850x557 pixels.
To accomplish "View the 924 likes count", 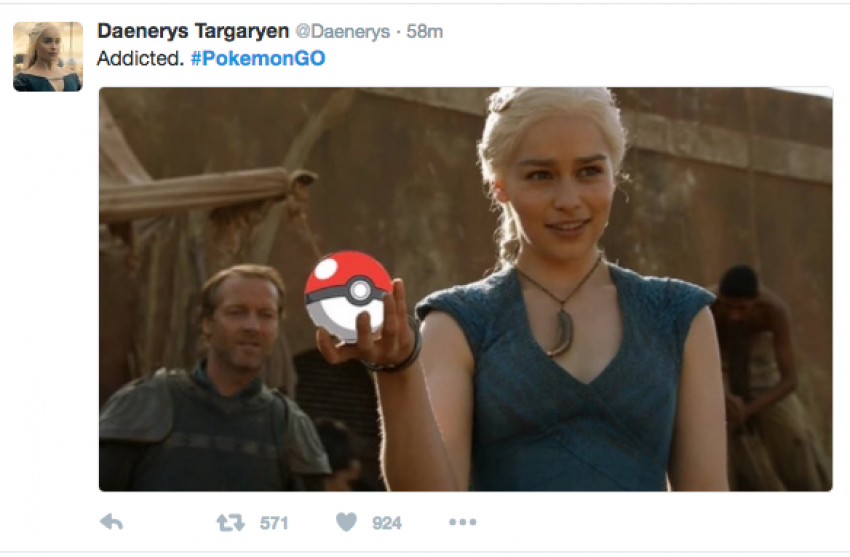I will [x=387, y=523].
